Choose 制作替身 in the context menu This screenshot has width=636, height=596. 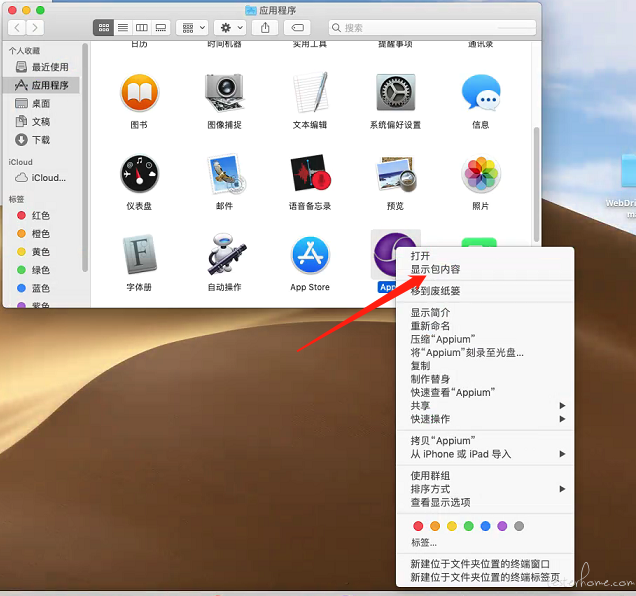pyautogui.click(x=485, y=379)
